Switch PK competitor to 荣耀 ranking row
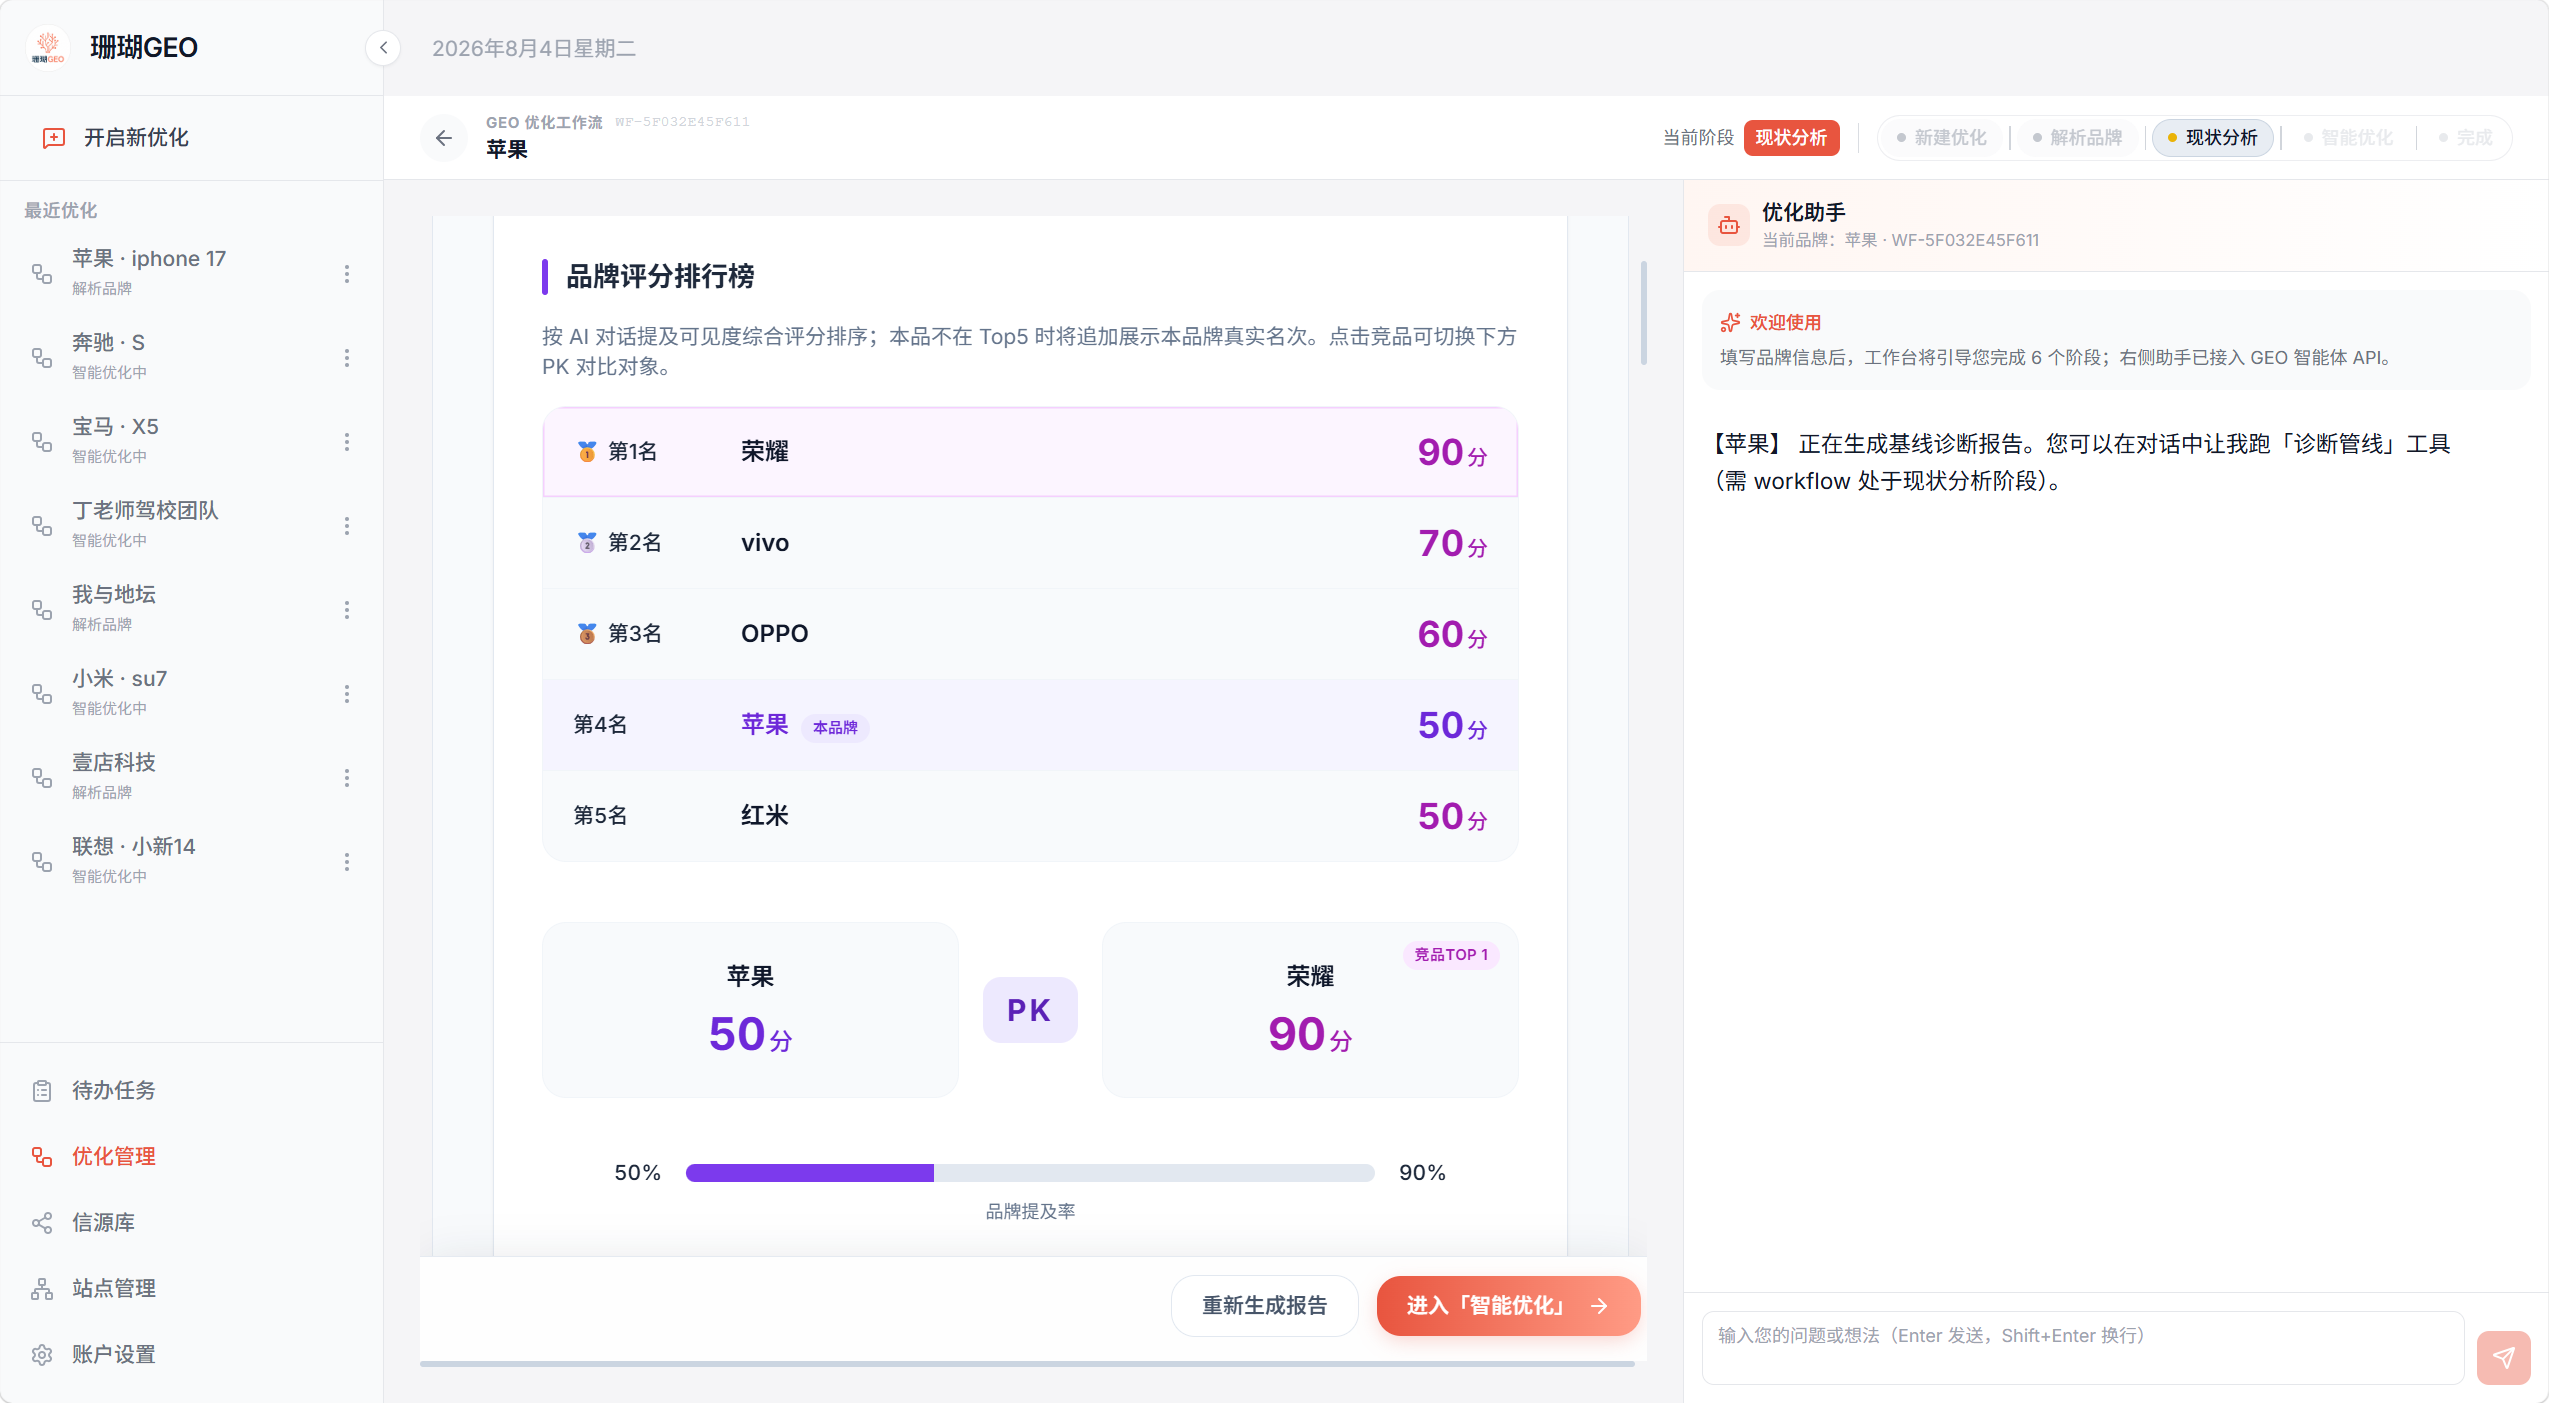The width and height of the screenshot is (2549, 1403). point(1030,452)
